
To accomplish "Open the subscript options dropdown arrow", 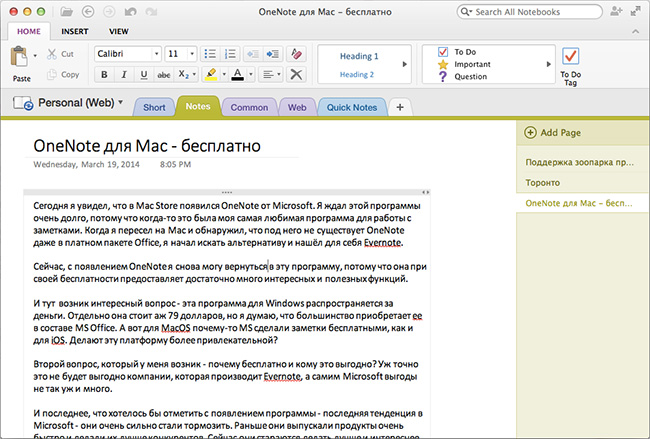I will coord(194,75).
